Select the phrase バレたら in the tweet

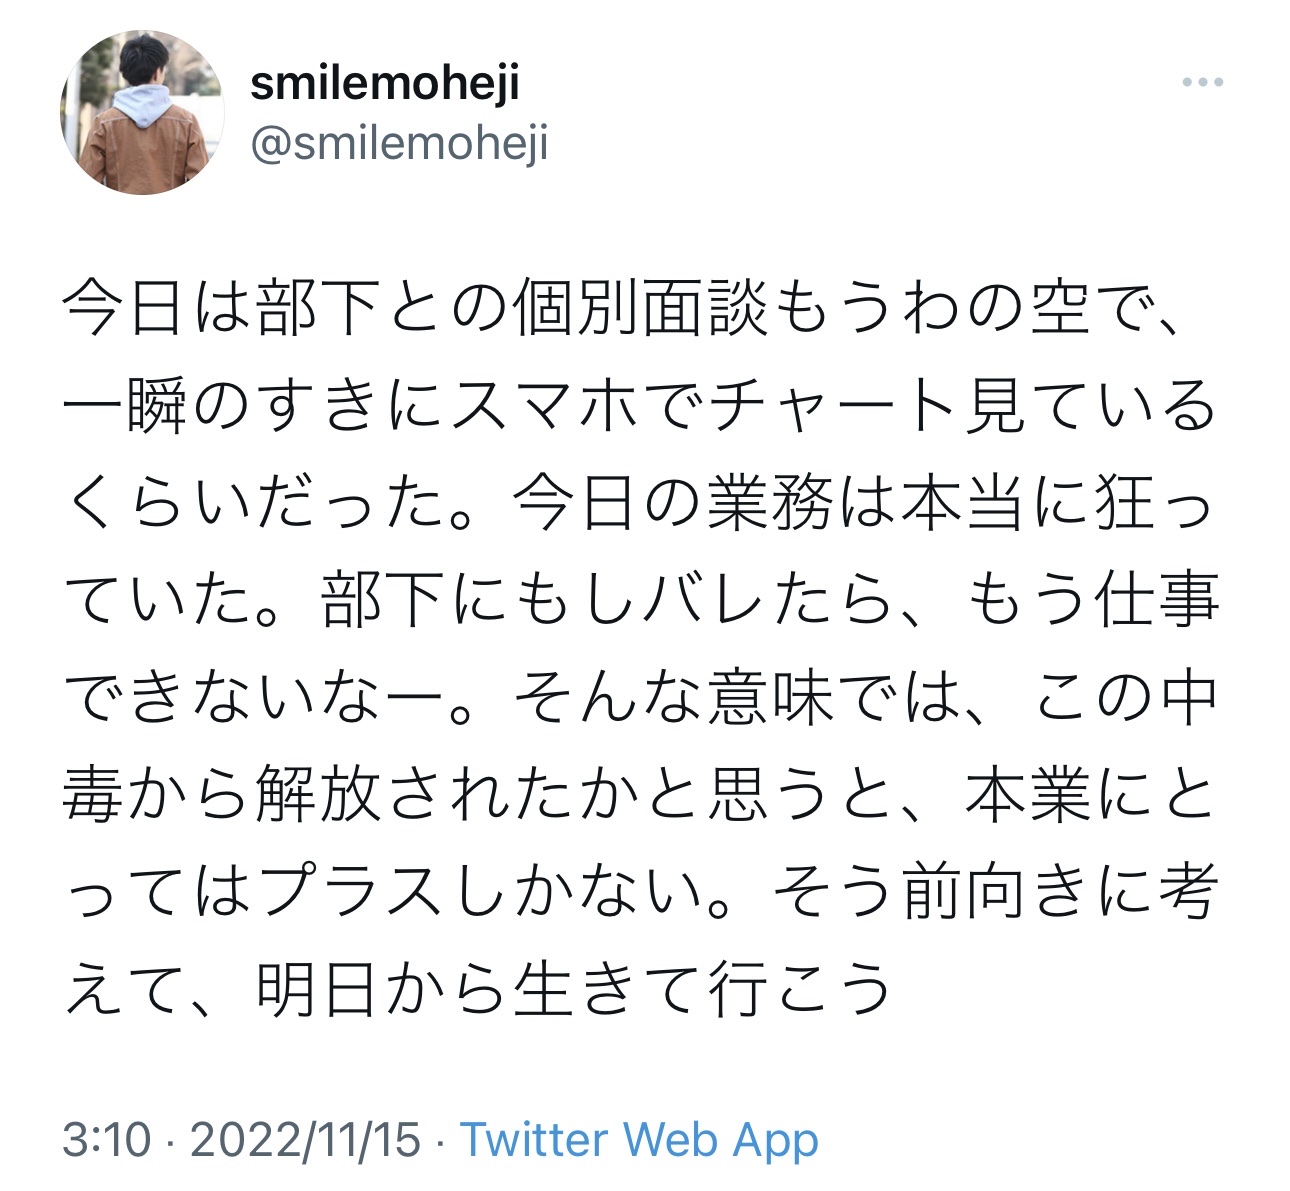point(768,600)
